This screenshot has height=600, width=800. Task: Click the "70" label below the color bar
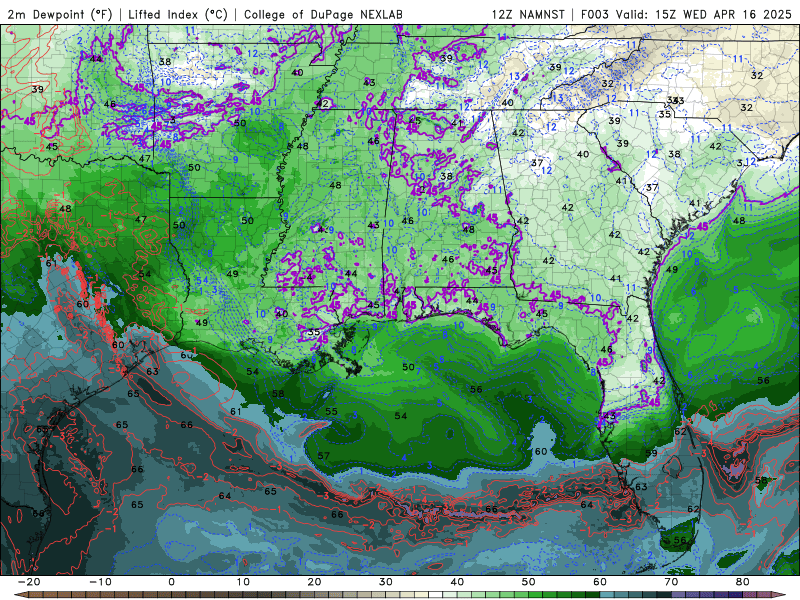point(671,582)
